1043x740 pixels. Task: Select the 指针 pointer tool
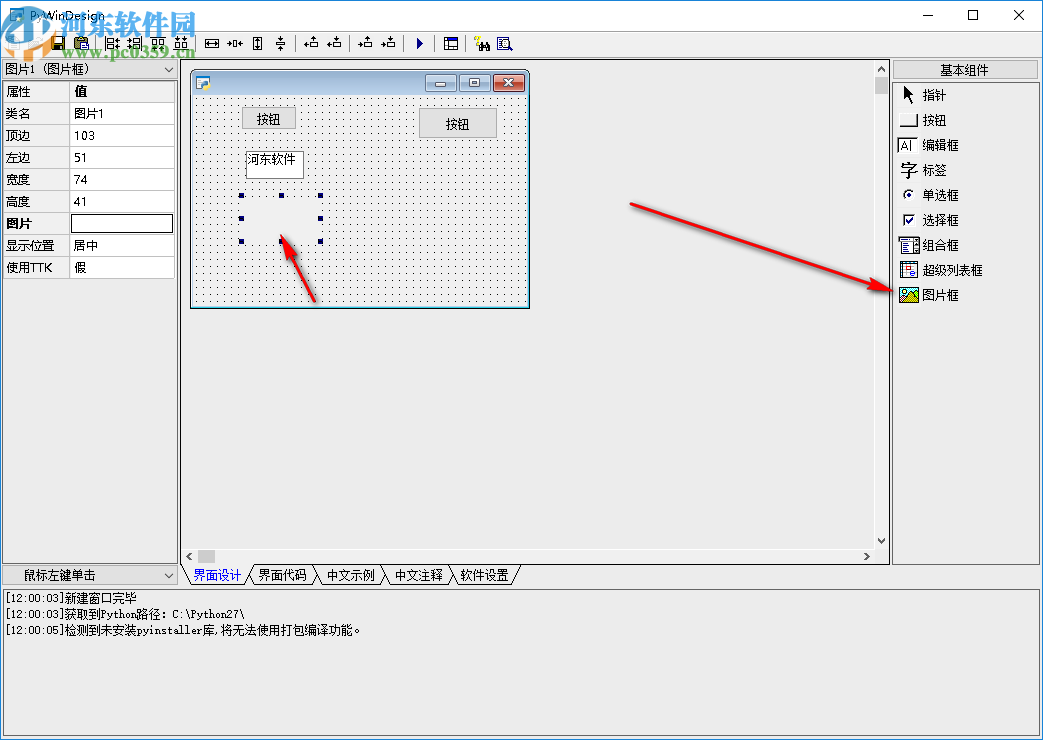click(922, 95)
